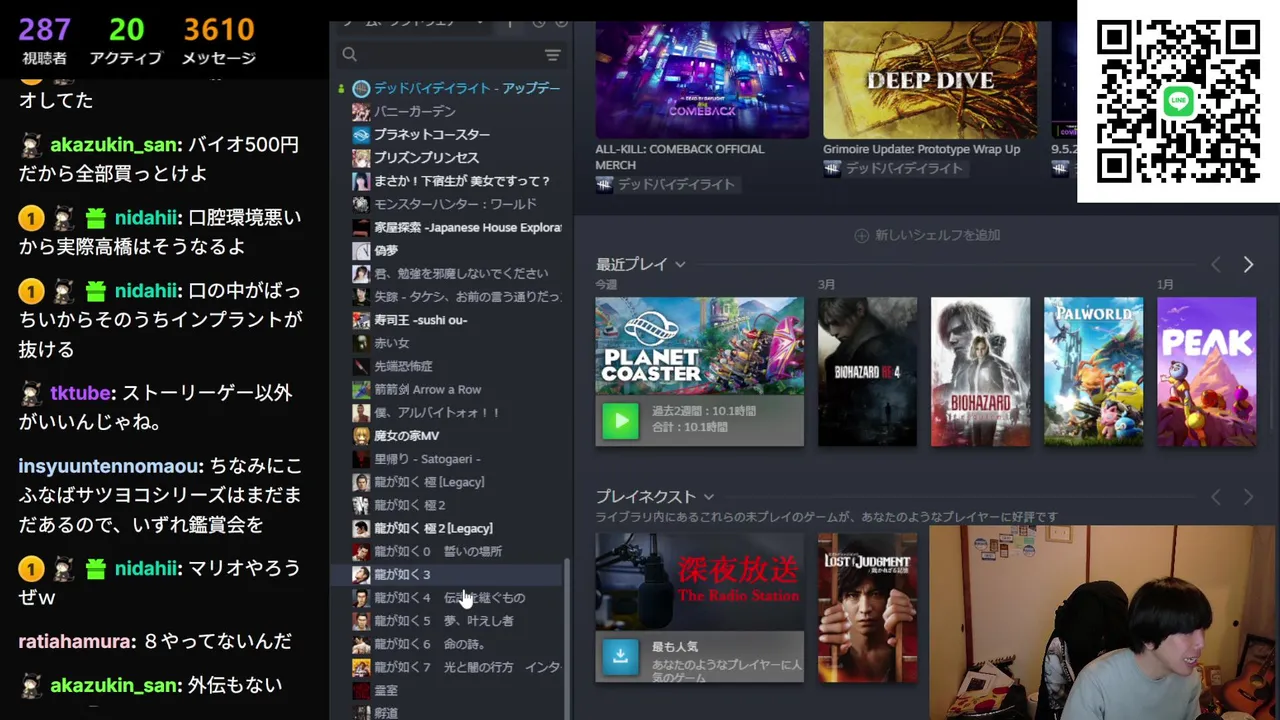Show previous games in プレイネクスト shelf
This screenshot has height=720, width=1280.
[x=1216, y=496]
